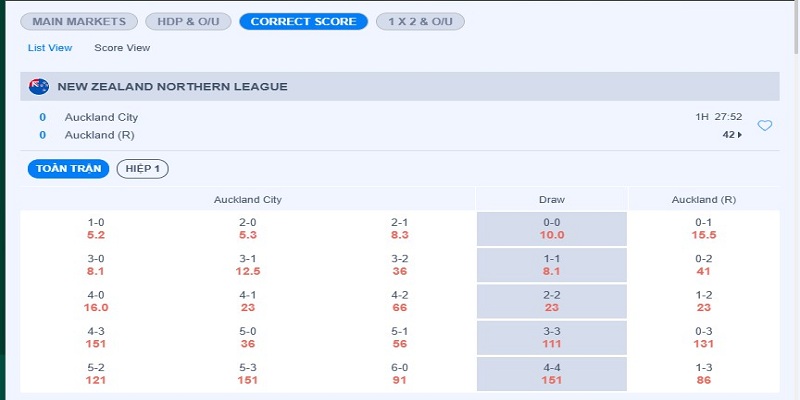Screen dimensions: 800x400
Task: Click the New Zealand flag icon
Action: point(40,86)
